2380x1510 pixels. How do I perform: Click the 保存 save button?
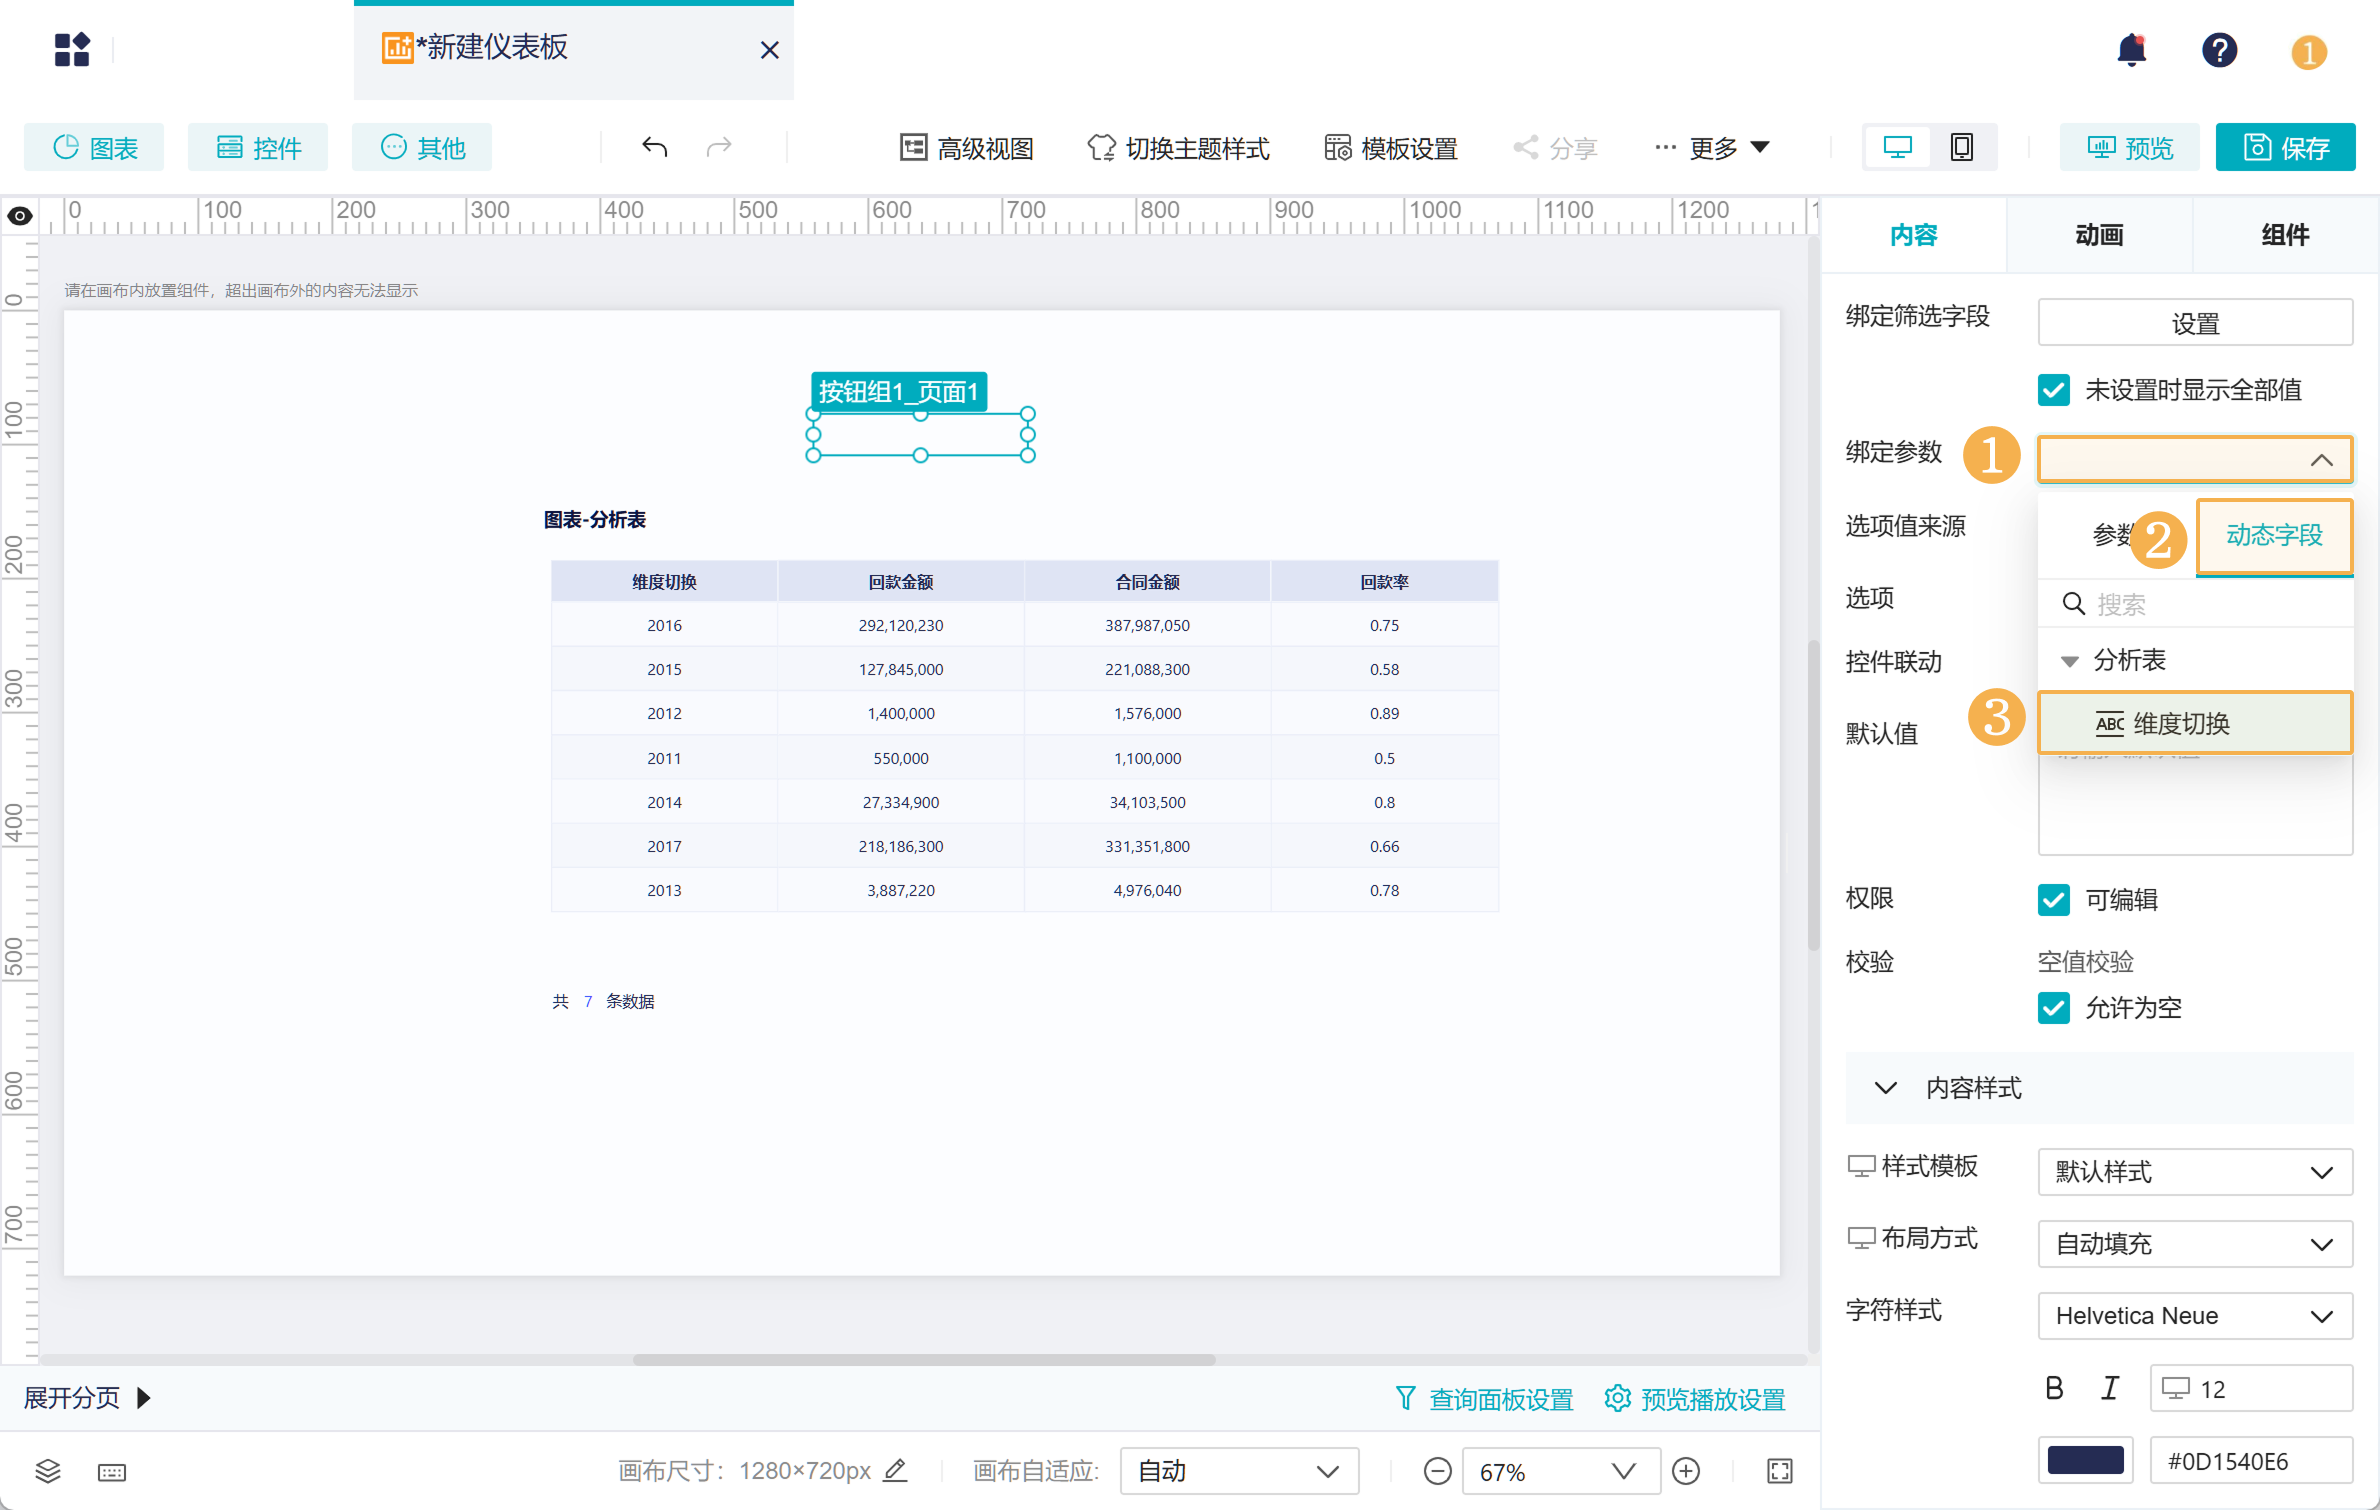(2286, 148)
